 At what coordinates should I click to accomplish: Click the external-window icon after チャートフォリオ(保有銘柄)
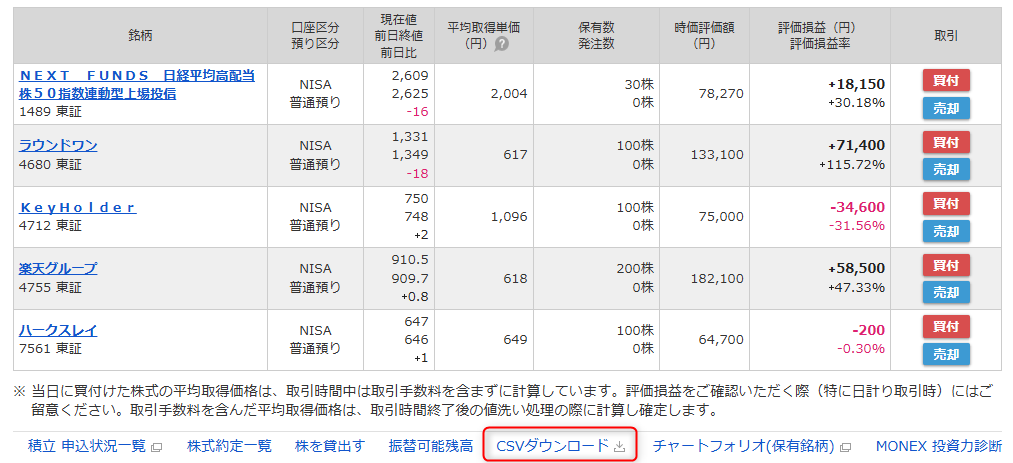click(x=846, y=447)
